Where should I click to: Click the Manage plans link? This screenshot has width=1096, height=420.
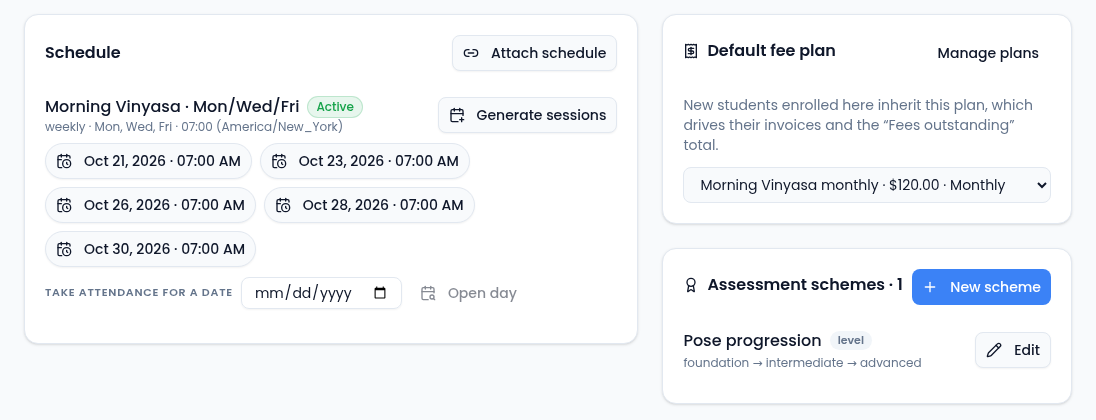(988, 53)
